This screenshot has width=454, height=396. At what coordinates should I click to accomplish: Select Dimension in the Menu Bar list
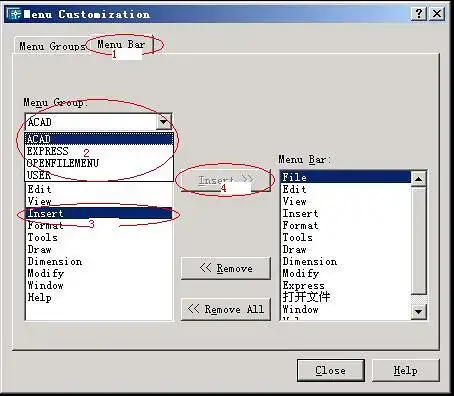tap(346, 261)
